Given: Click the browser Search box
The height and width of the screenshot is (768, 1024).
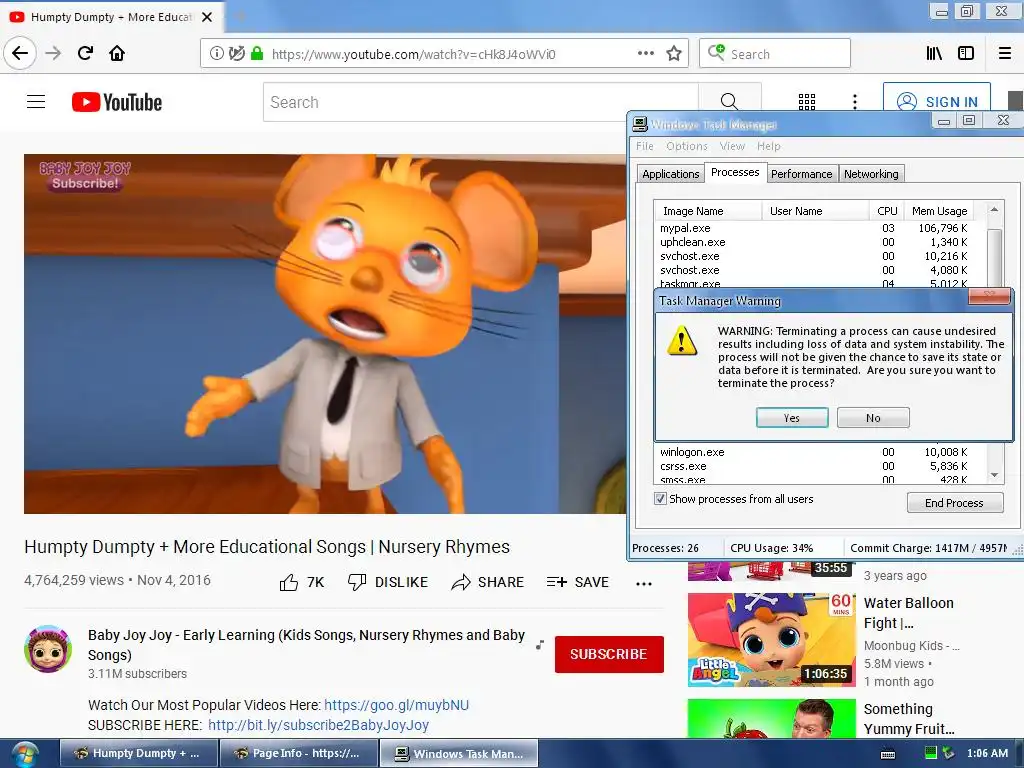Looking at the screenshot, I should click(775, 54).
